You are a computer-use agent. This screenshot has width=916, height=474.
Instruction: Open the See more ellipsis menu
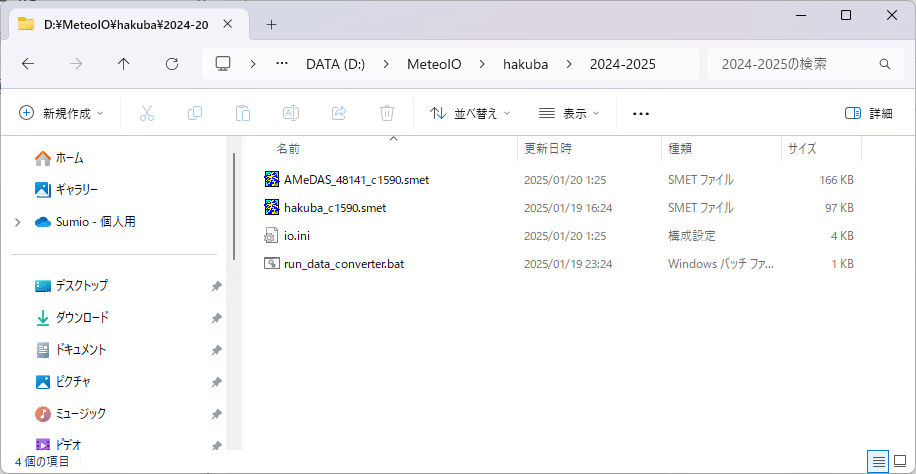click(x=641, y=114)
